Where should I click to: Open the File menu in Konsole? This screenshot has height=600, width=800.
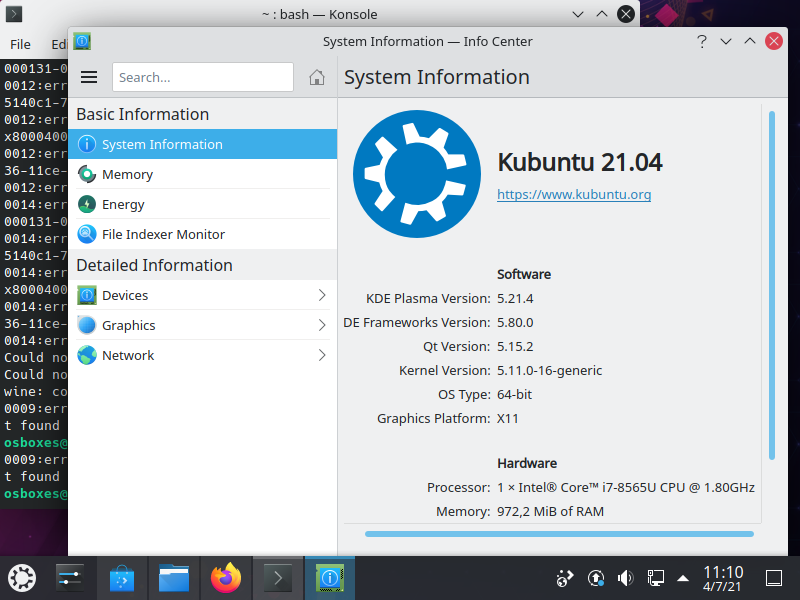coord(20,44)
